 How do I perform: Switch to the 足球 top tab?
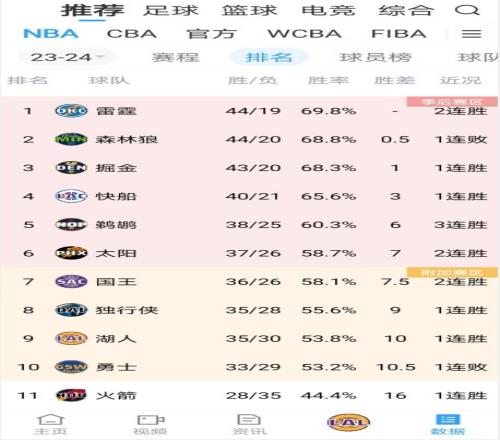click(171, 10)
